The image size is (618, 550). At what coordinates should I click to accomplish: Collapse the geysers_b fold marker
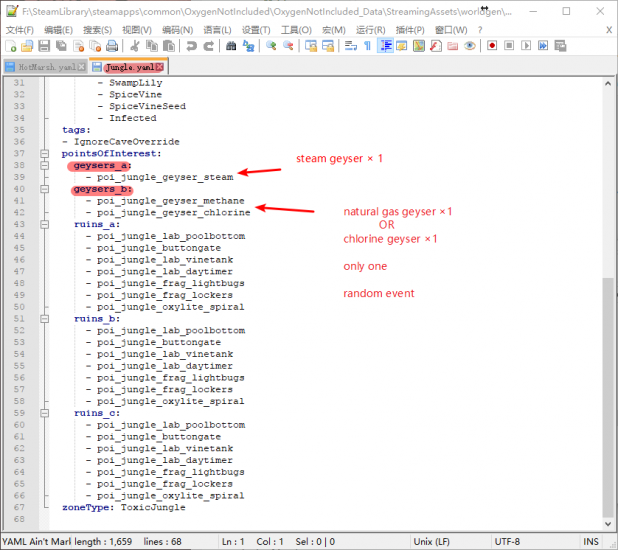coord(44,189)
